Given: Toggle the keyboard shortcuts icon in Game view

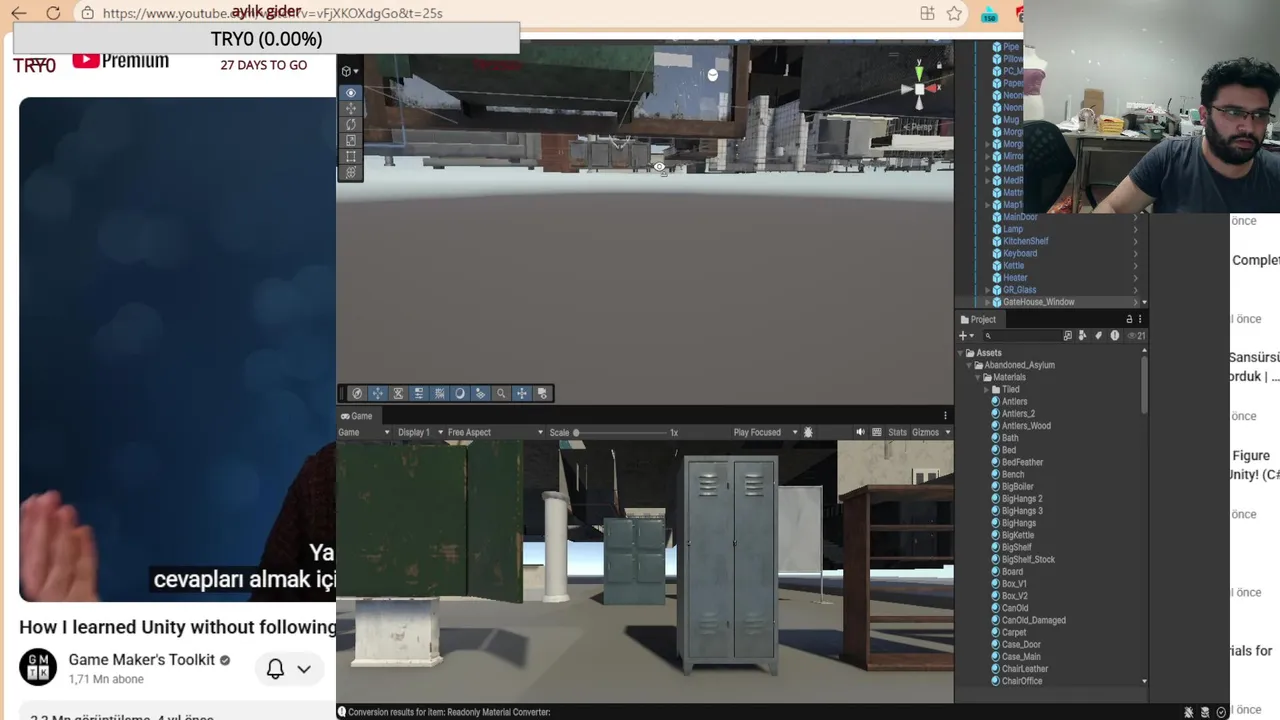Looking at the screenshot, I should click(x=877, y=433).
